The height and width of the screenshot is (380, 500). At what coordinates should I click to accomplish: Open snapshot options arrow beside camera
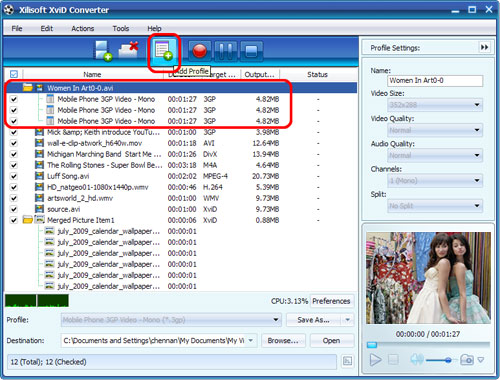[x=481, y=360]
